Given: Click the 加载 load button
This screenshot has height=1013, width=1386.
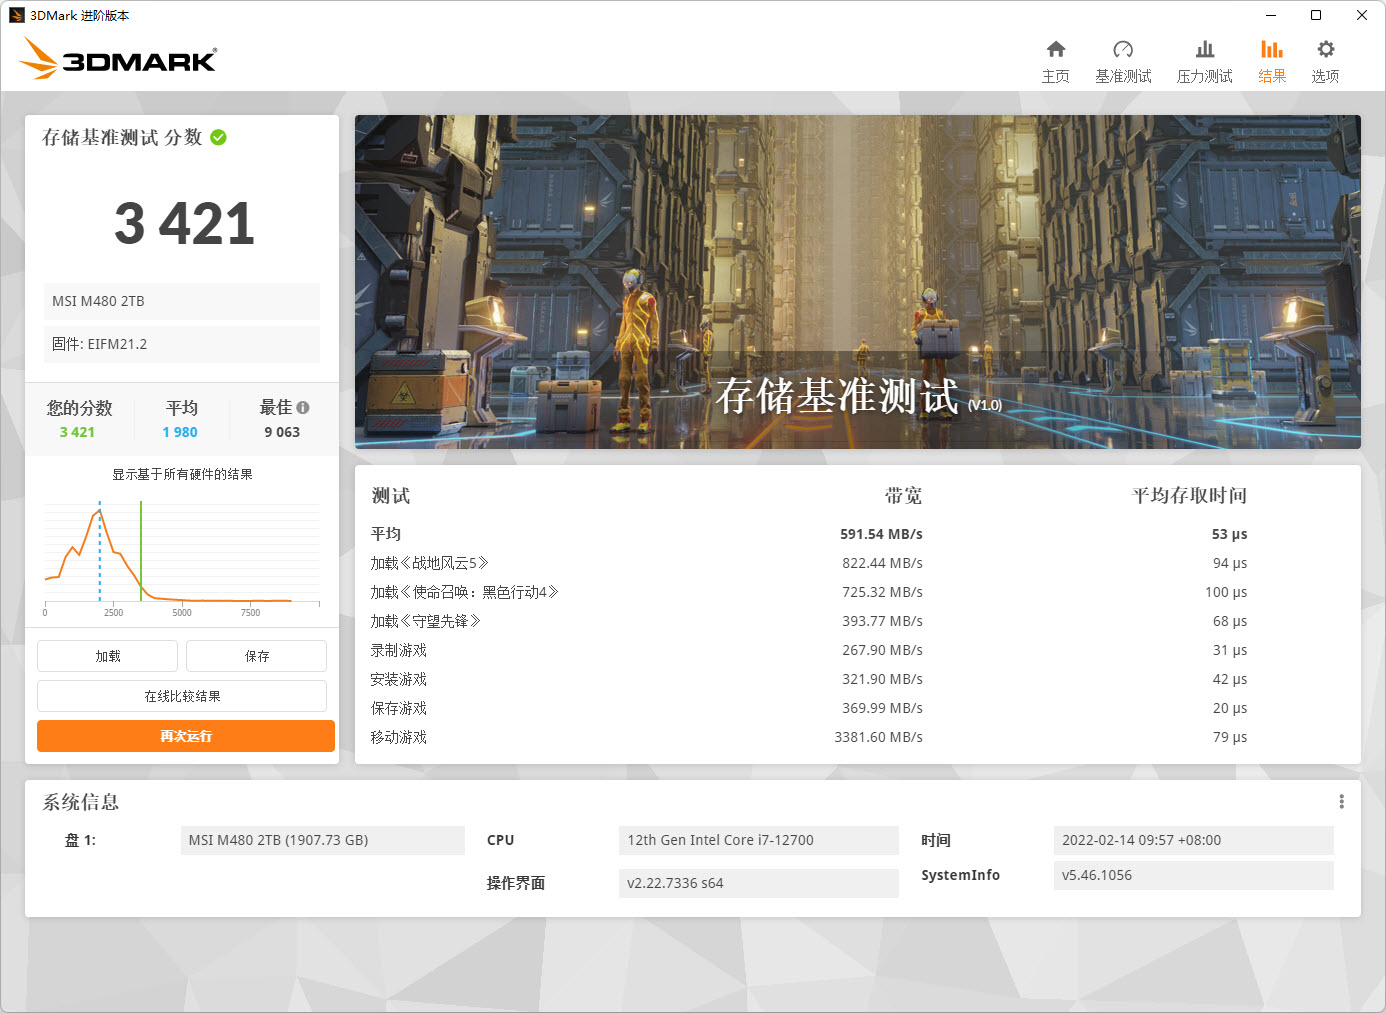Looking at the screenshot, I should [x=106, y=656].
